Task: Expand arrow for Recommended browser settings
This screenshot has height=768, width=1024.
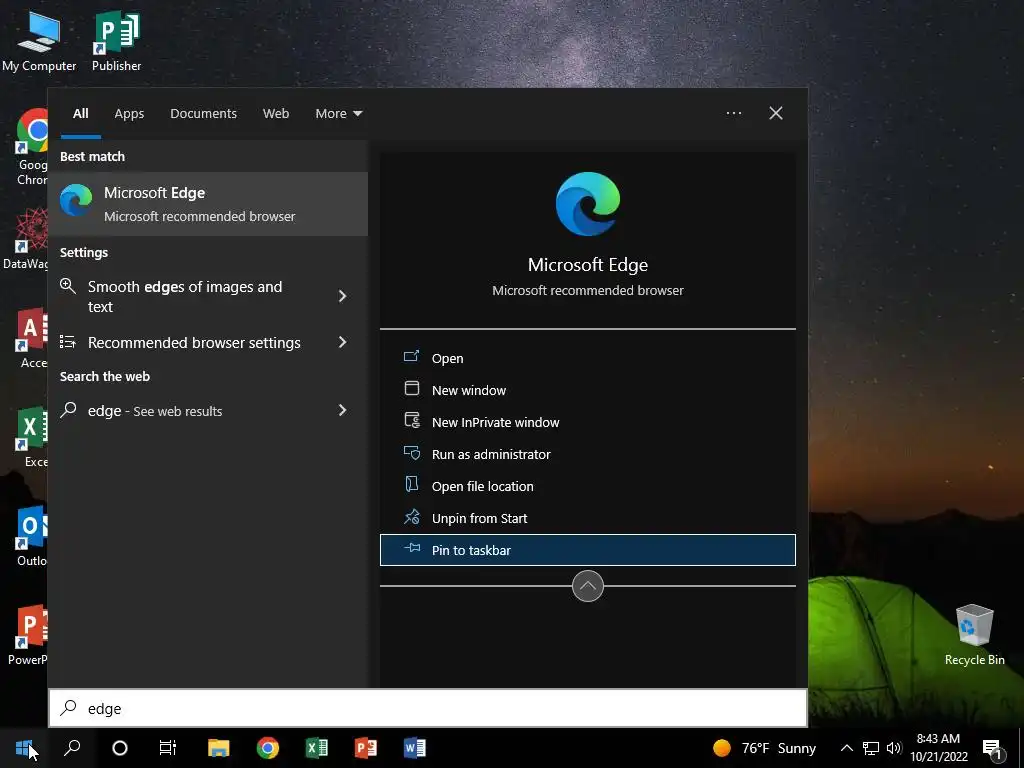Action: 342,342
